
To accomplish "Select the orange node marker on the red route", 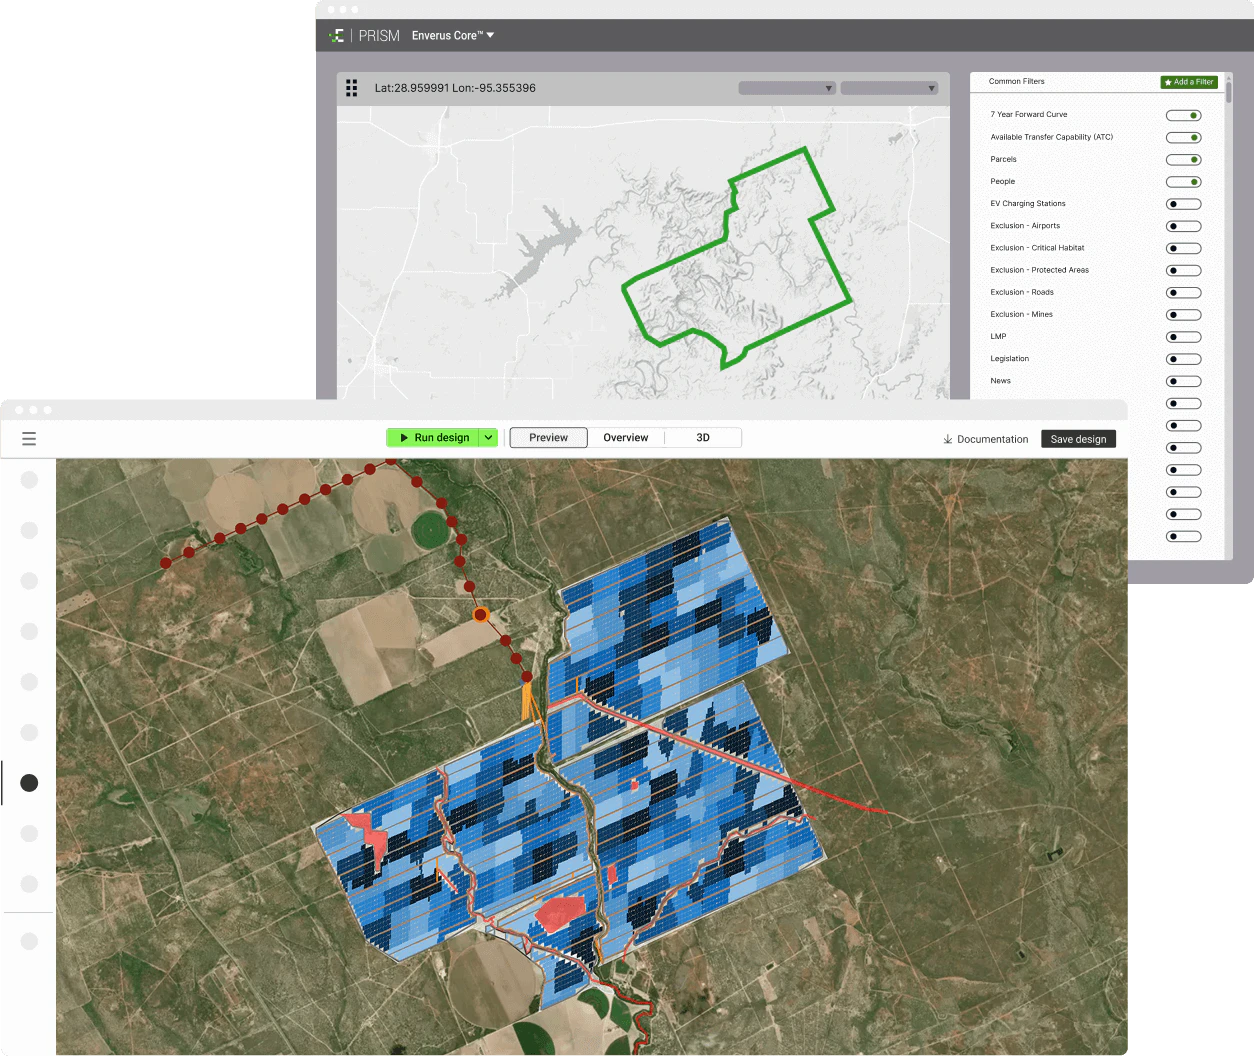I will (481, 615).
